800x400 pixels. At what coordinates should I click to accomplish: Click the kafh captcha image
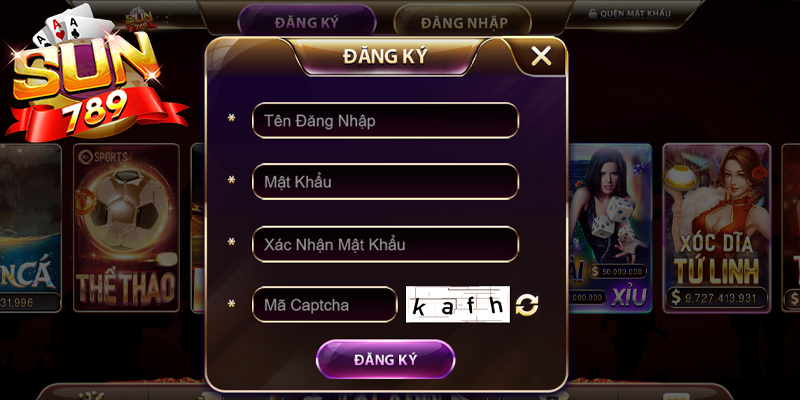tap(458, 304)
